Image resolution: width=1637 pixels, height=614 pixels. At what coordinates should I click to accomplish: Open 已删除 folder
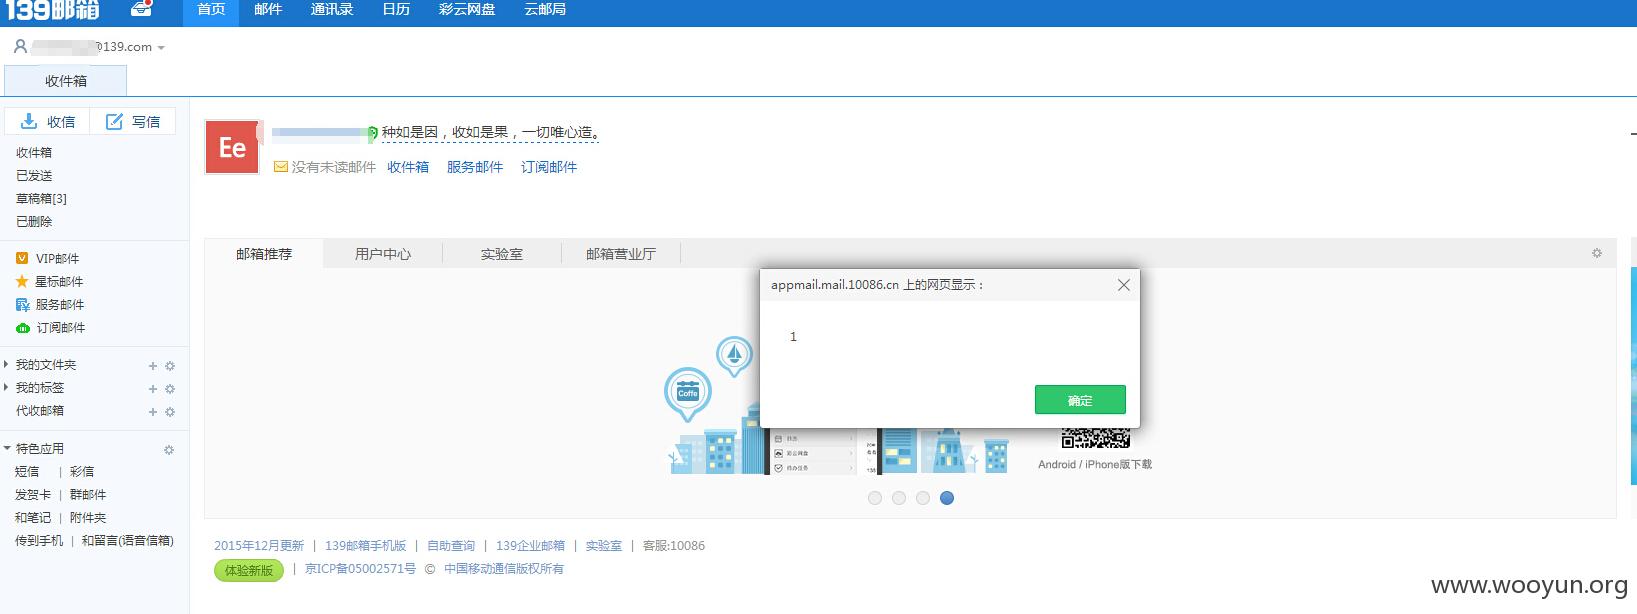(x=34, y=222)
